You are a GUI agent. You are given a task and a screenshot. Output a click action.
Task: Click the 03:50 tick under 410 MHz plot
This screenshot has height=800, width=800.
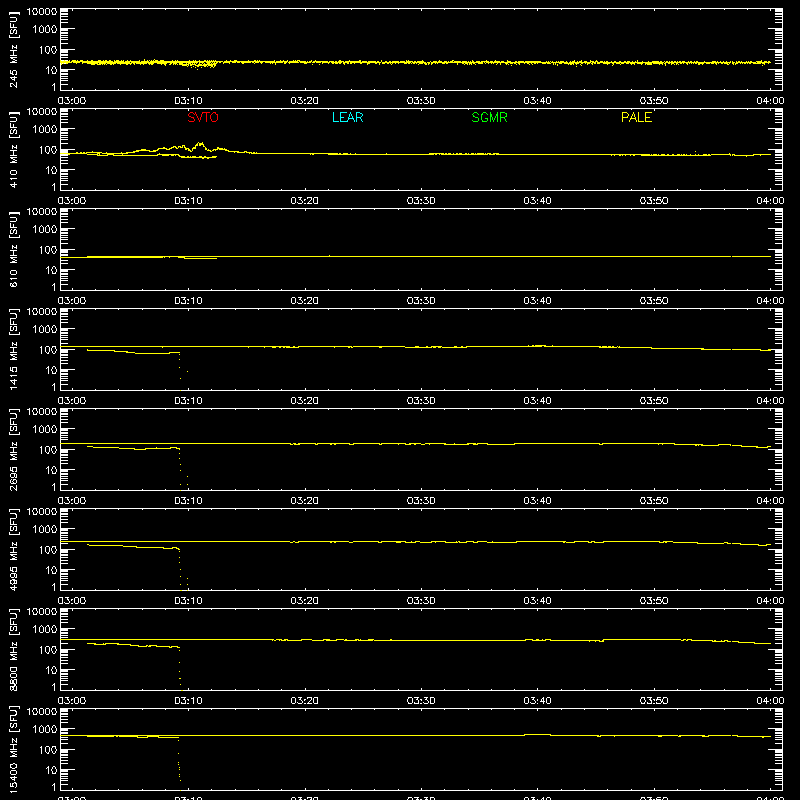654,201
